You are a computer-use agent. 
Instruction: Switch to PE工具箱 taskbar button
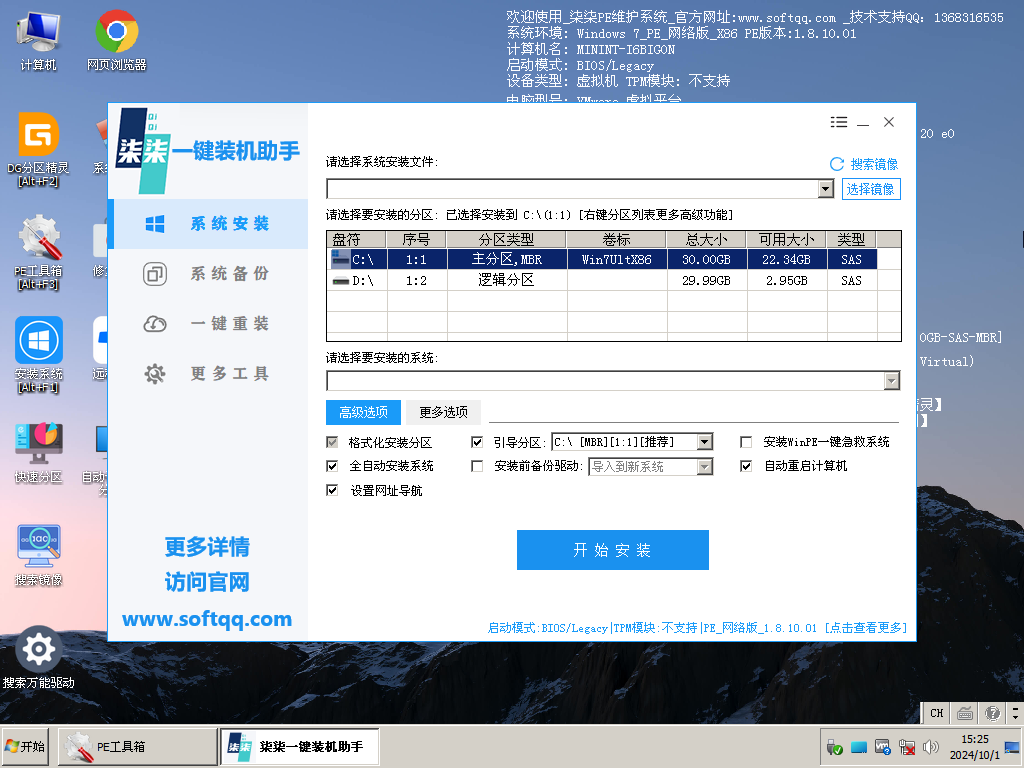pos(138,746)
